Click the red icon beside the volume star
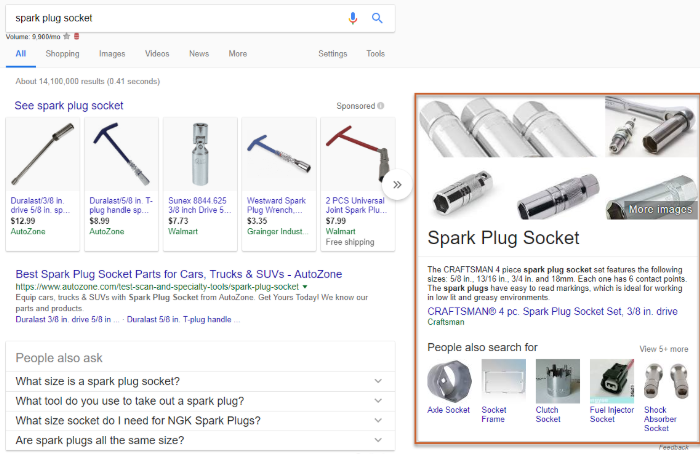Viewport: 700px width, 454px height. pos(76,37)
